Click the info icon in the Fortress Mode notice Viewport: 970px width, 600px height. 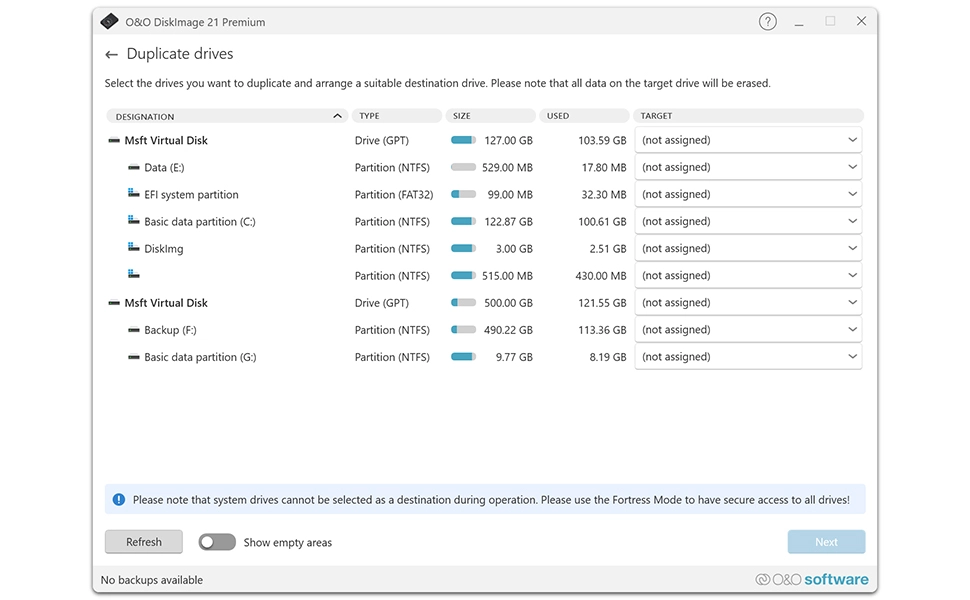[118, 498]
